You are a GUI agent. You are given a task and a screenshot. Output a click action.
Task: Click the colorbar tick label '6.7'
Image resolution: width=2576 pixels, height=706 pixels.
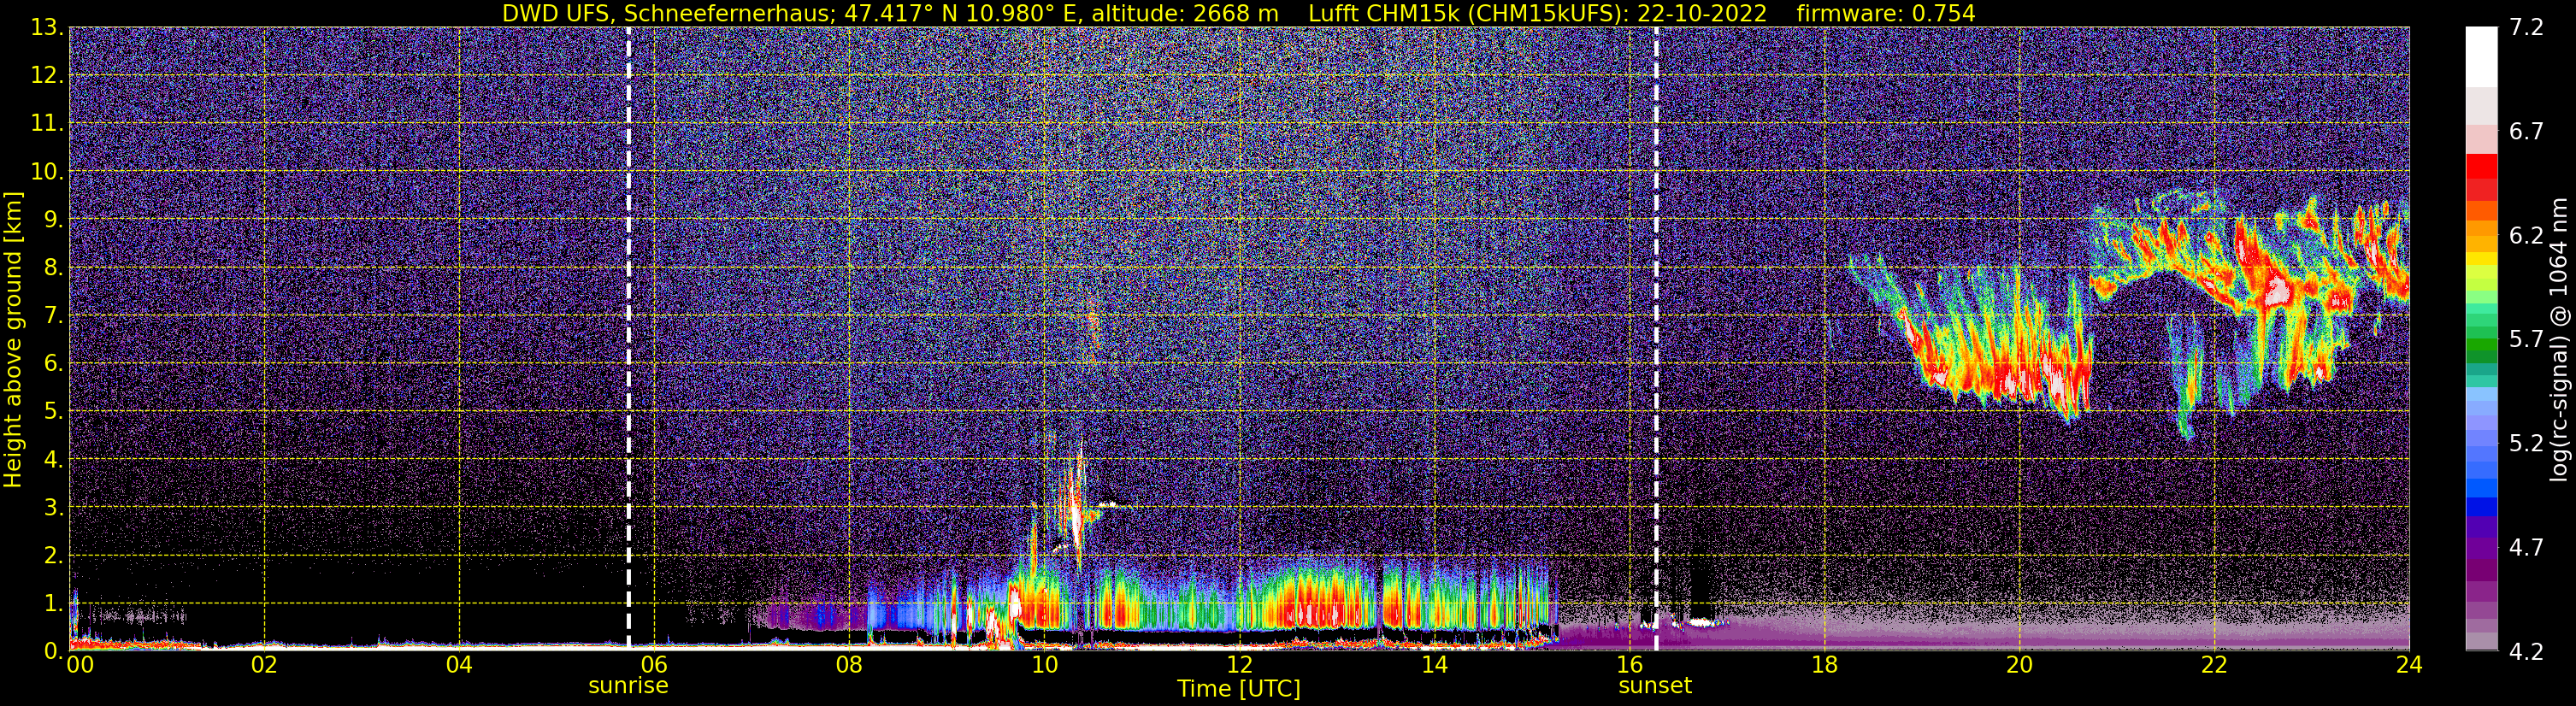[x=2526, y=131]
